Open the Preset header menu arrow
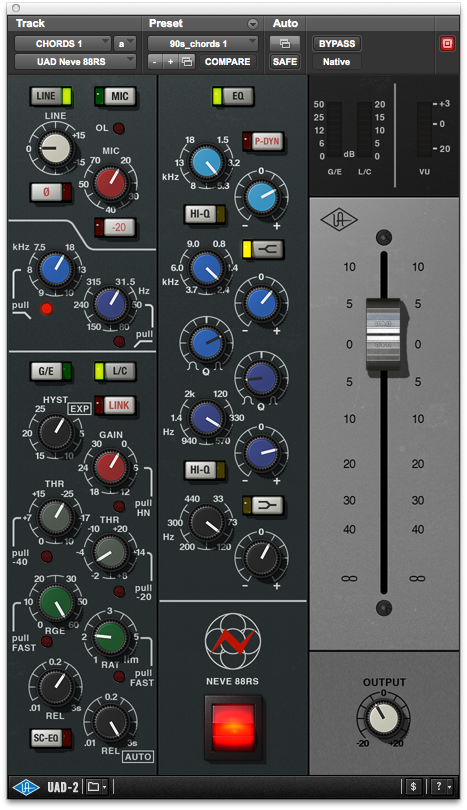The height and width of the screenshot is (810, 467). pos(253,24)
